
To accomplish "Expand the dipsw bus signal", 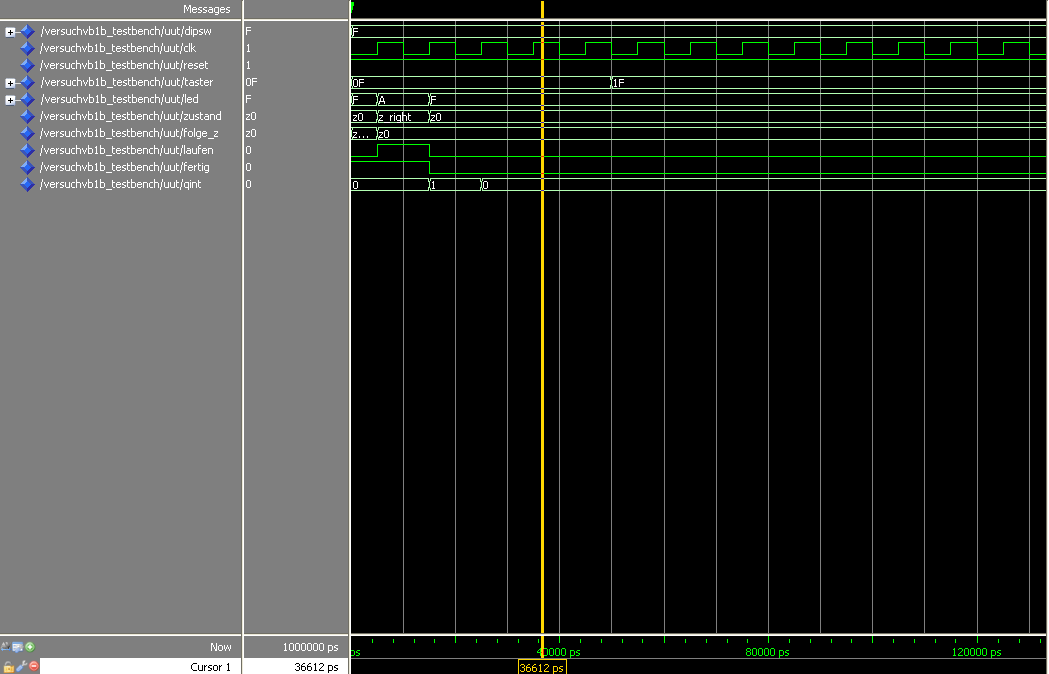I will [10, 32].
